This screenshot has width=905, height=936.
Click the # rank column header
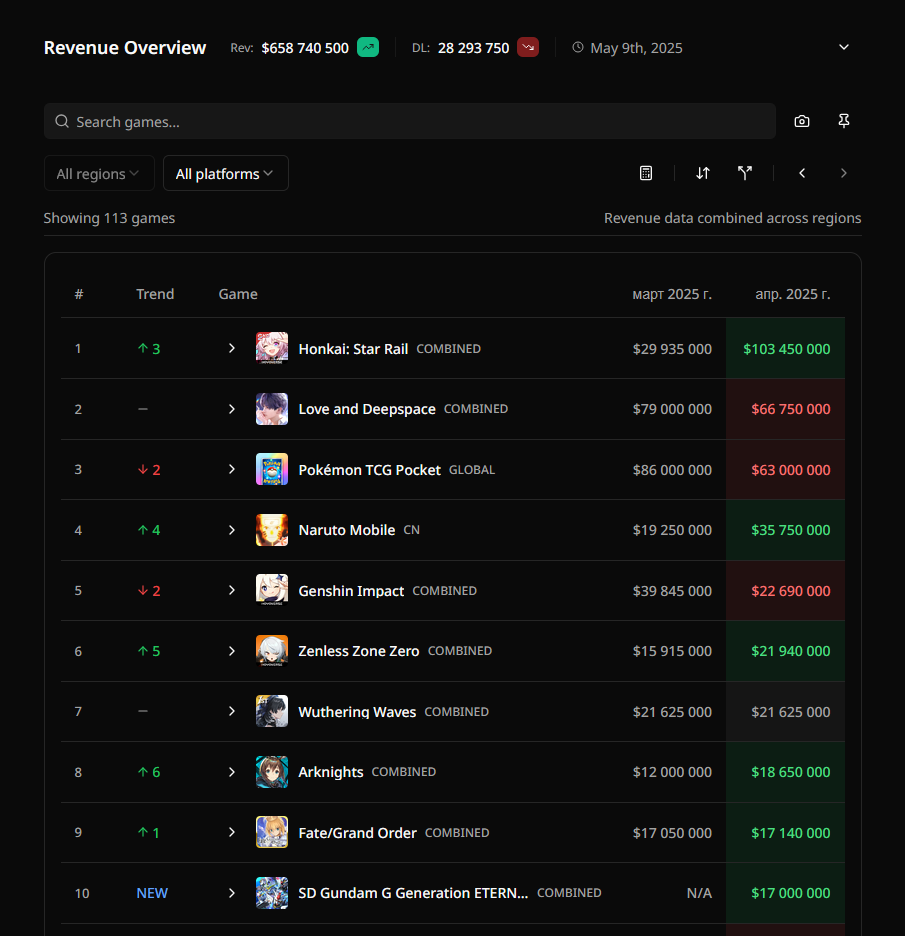[79, 294]
